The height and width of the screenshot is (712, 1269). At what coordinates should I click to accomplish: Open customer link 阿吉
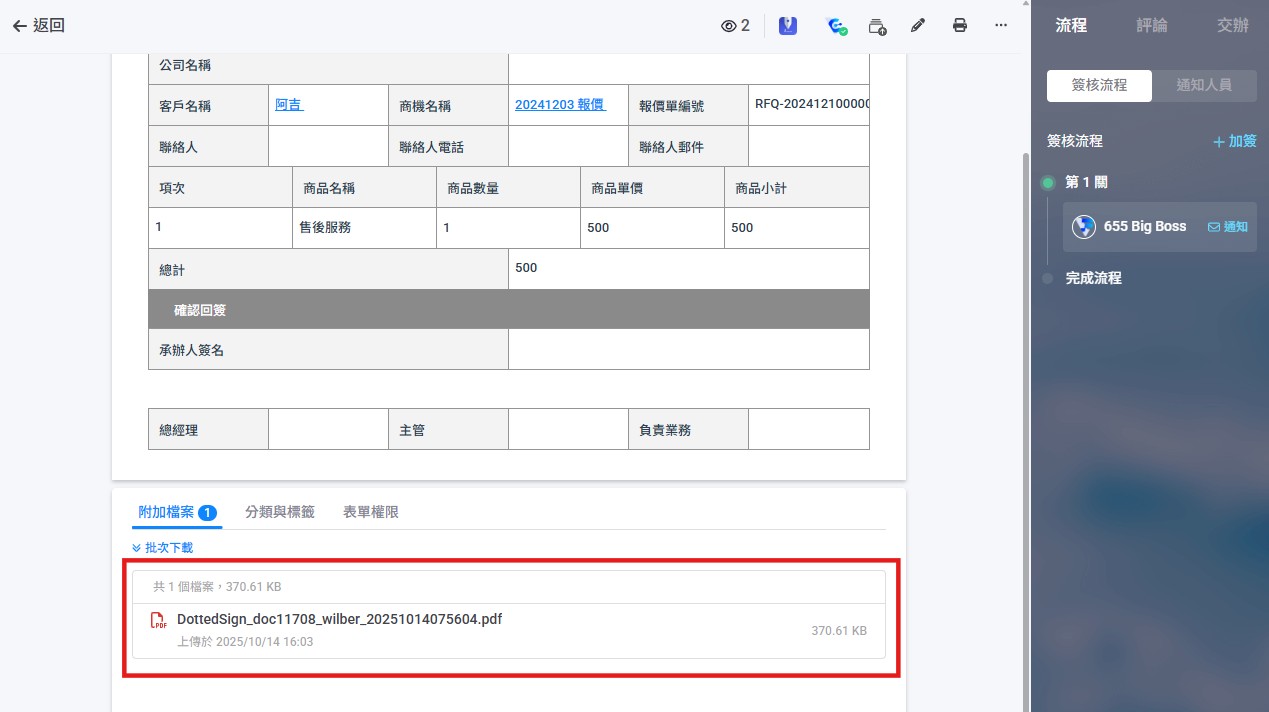[x=288, y=104]
